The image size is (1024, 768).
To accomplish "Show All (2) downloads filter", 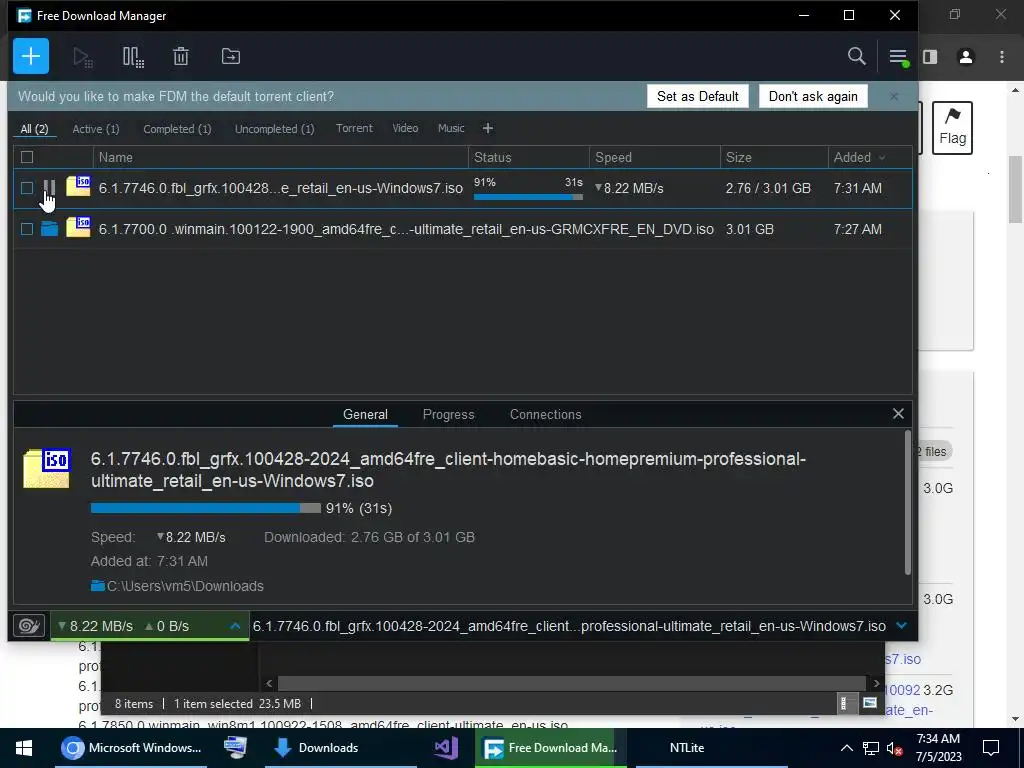I will coord(35,129).
